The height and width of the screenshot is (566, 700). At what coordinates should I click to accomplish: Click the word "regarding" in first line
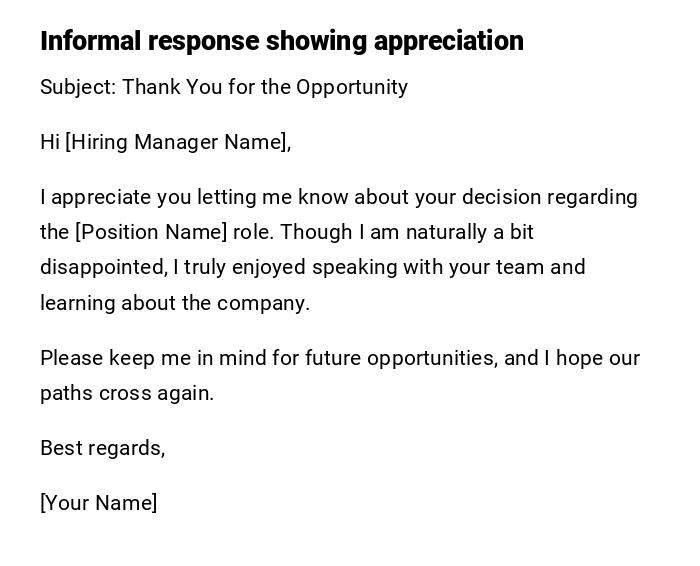pyautogui.click(x=593, y=197)
